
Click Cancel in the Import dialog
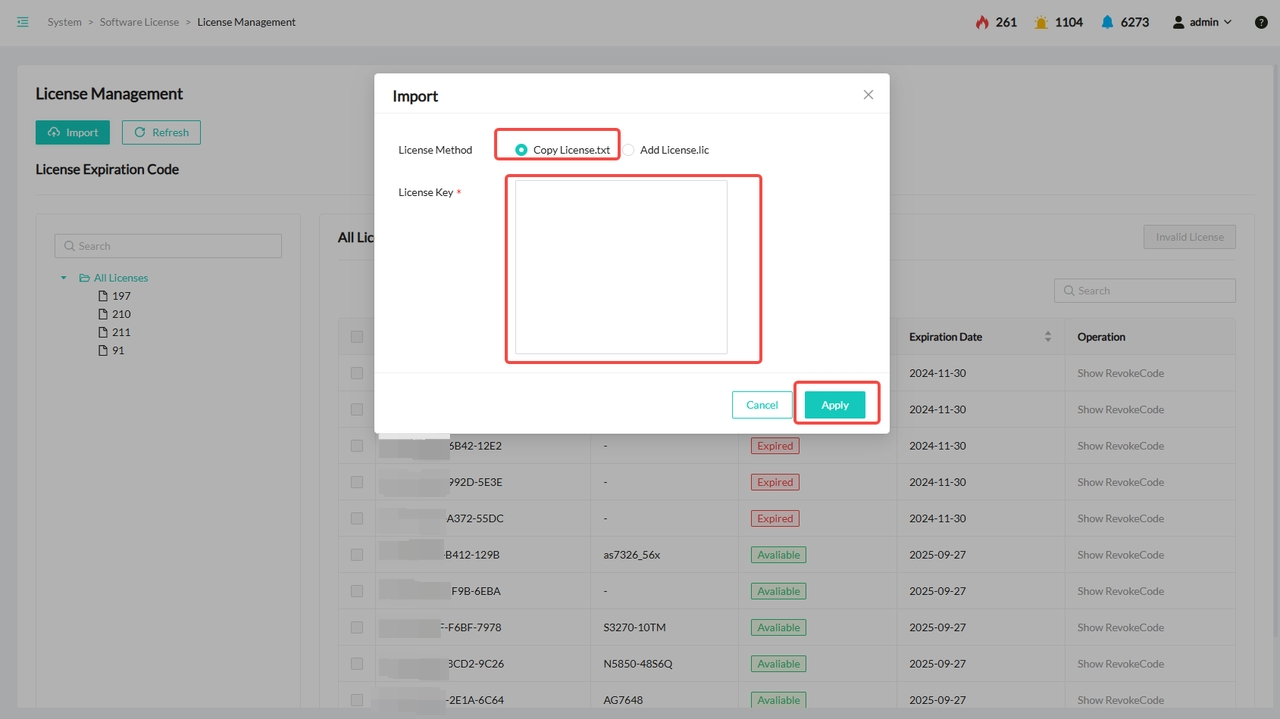pyautogui.click(x=761, y=405)
